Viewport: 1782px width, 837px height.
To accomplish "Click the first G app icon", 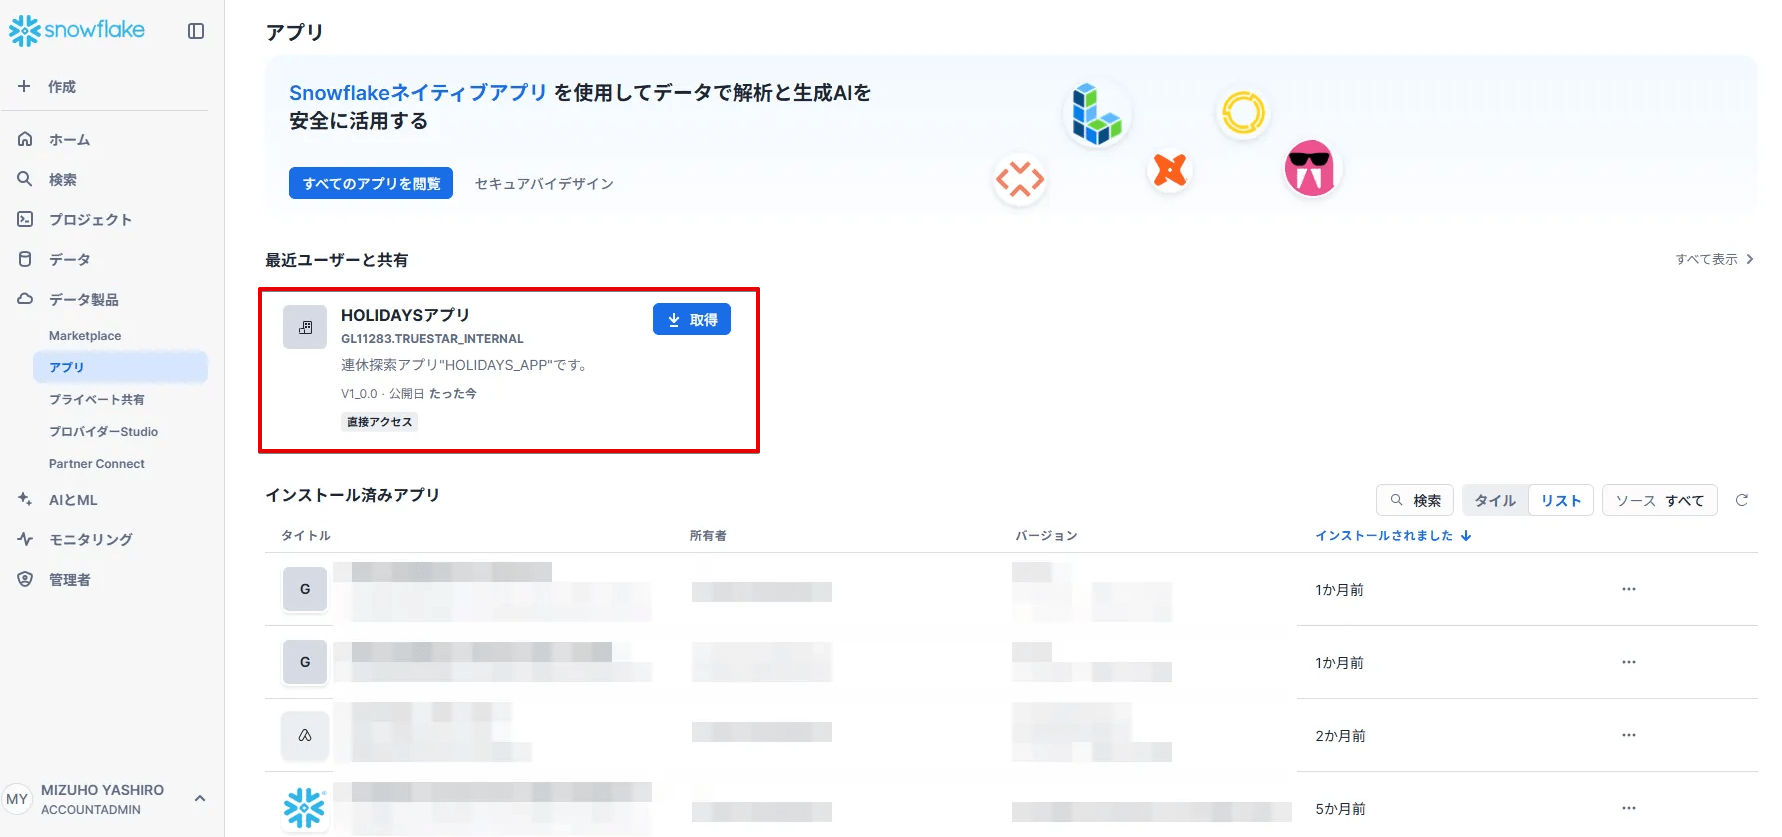I will pyautogui.click(x=305, y=589).
